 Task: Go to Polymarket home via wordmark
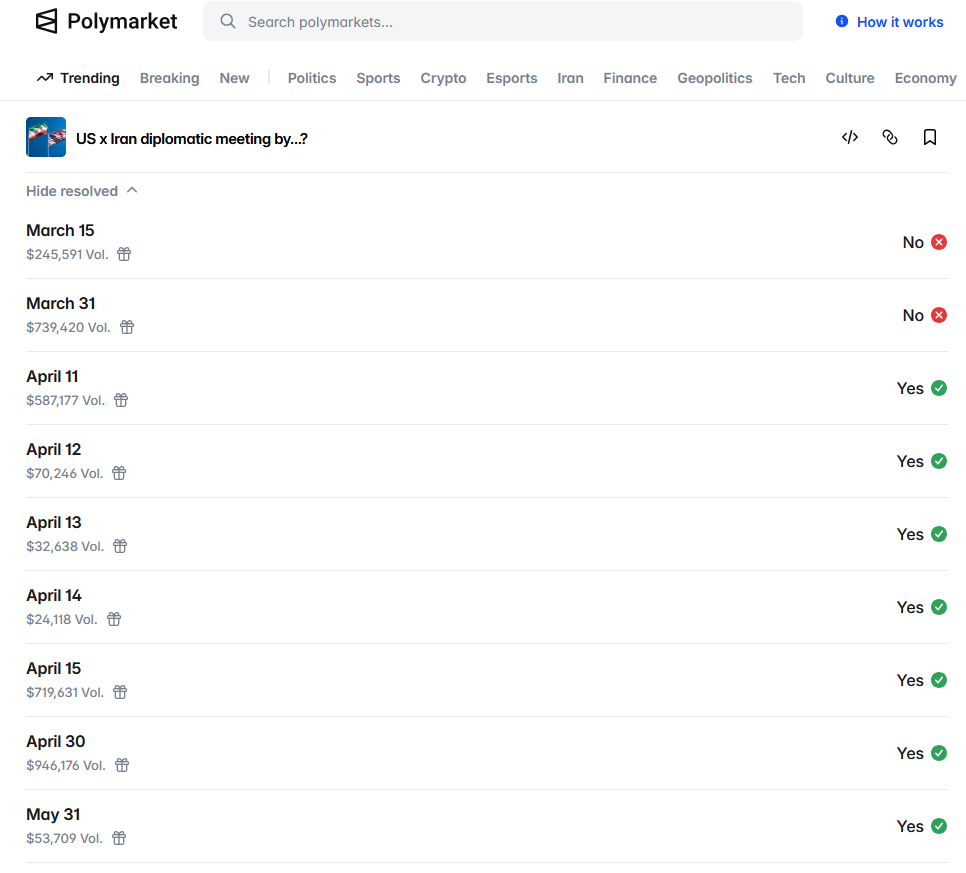122,22
